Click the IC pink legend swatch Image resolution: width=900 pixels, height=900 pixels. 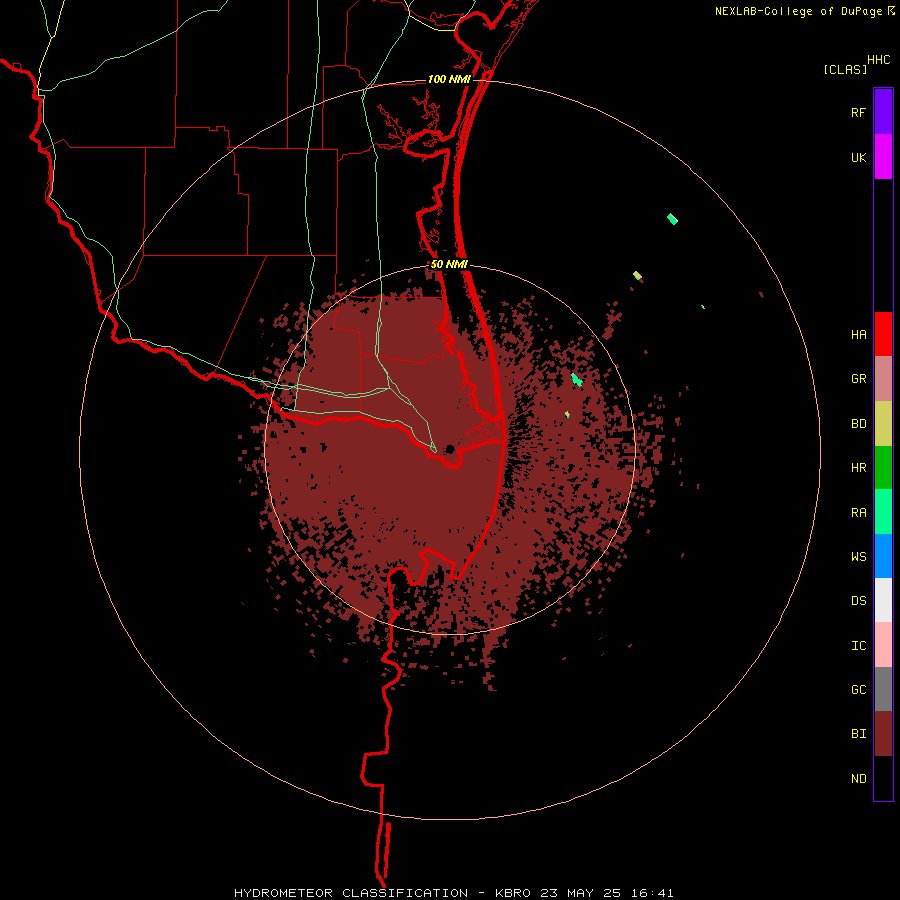(883, 645)
